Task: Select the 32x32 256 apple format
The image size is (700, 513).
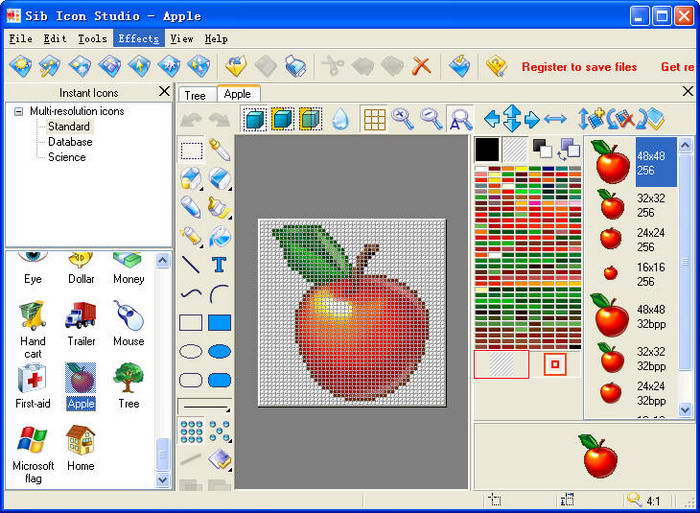Action: [634, 205]
